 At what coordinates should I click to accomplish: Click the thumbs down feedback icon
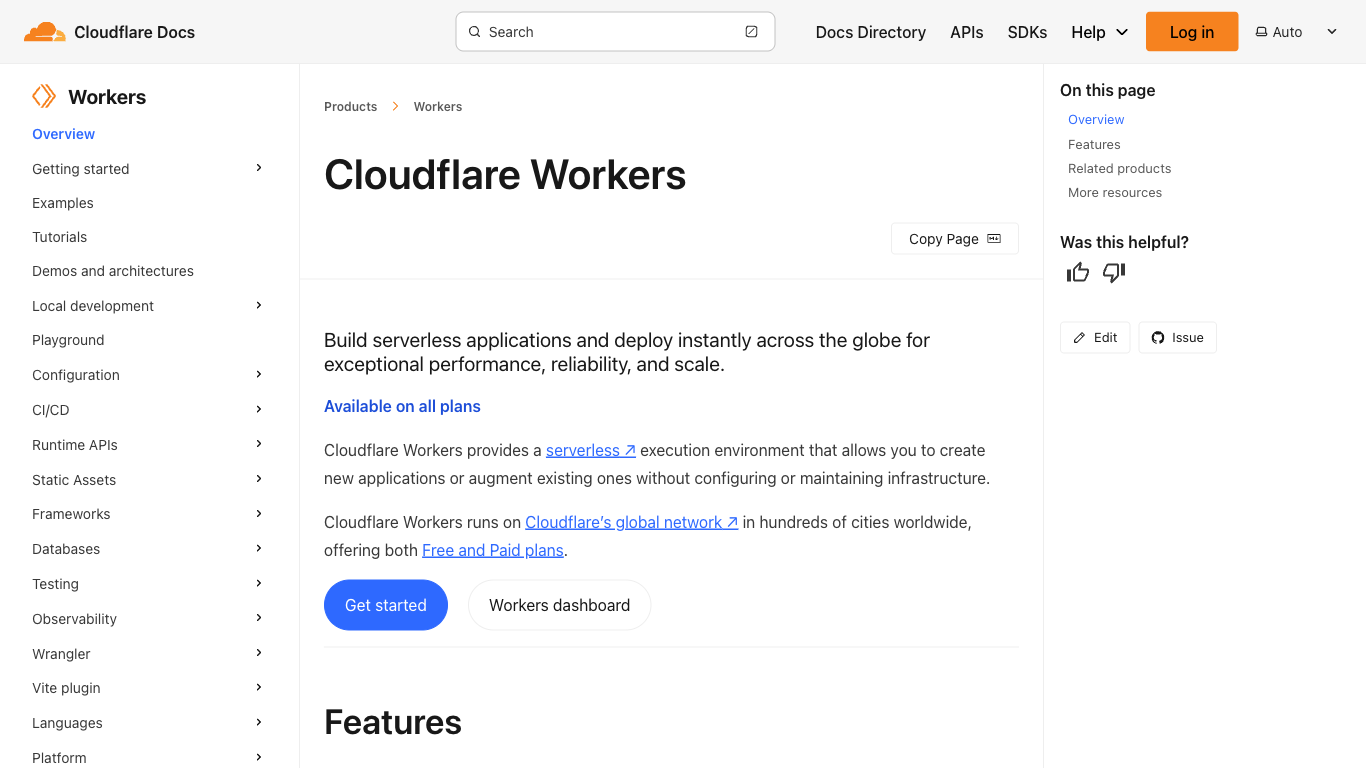click(x=1114, y=272)
